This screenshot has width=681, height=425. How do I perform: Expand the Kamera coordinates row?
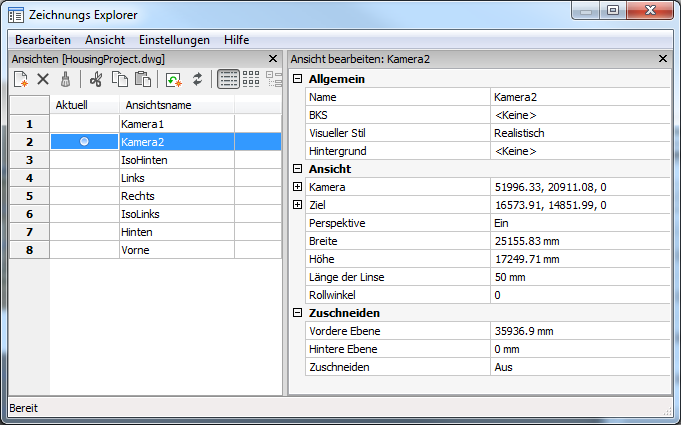[x=297, y=187]
